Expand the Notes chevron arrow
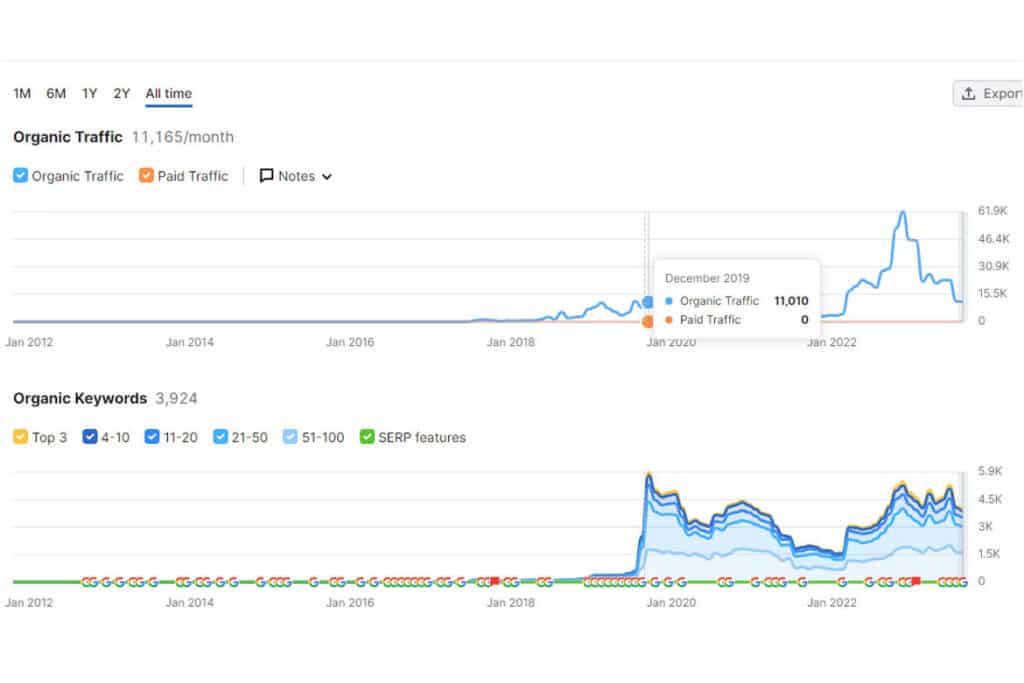 [x=327, y=176]
